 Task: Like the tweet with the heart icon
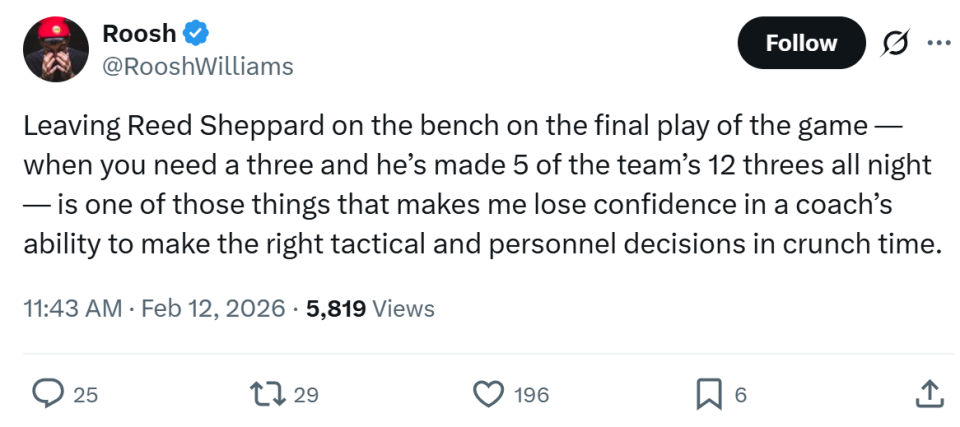488,395
